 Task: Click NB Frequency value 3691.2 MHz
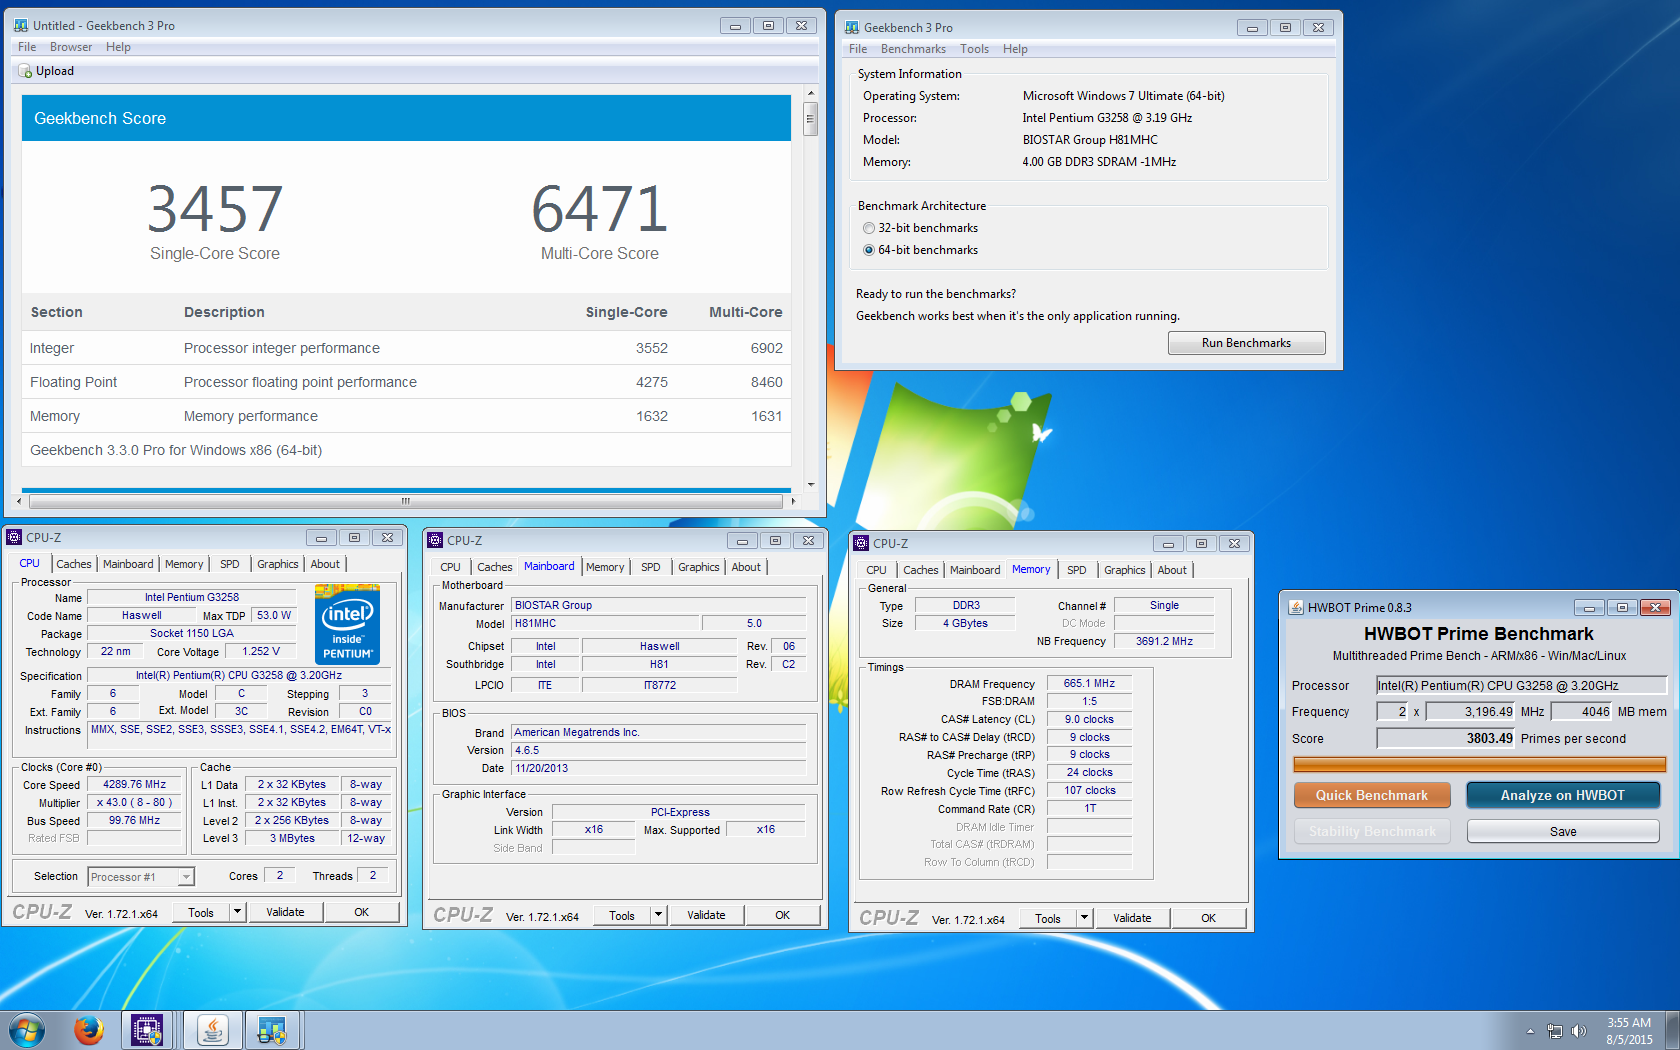pyautogui.click(x=1164, y=641)
